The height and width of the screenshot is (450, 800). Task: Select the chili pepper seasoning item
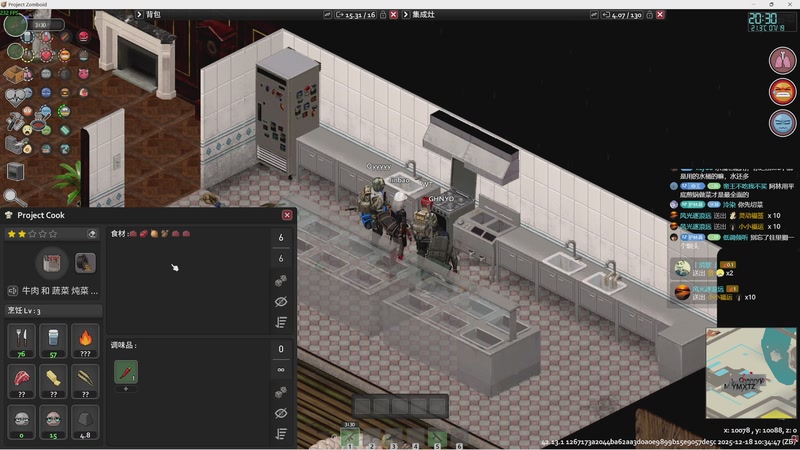[126, 371]
